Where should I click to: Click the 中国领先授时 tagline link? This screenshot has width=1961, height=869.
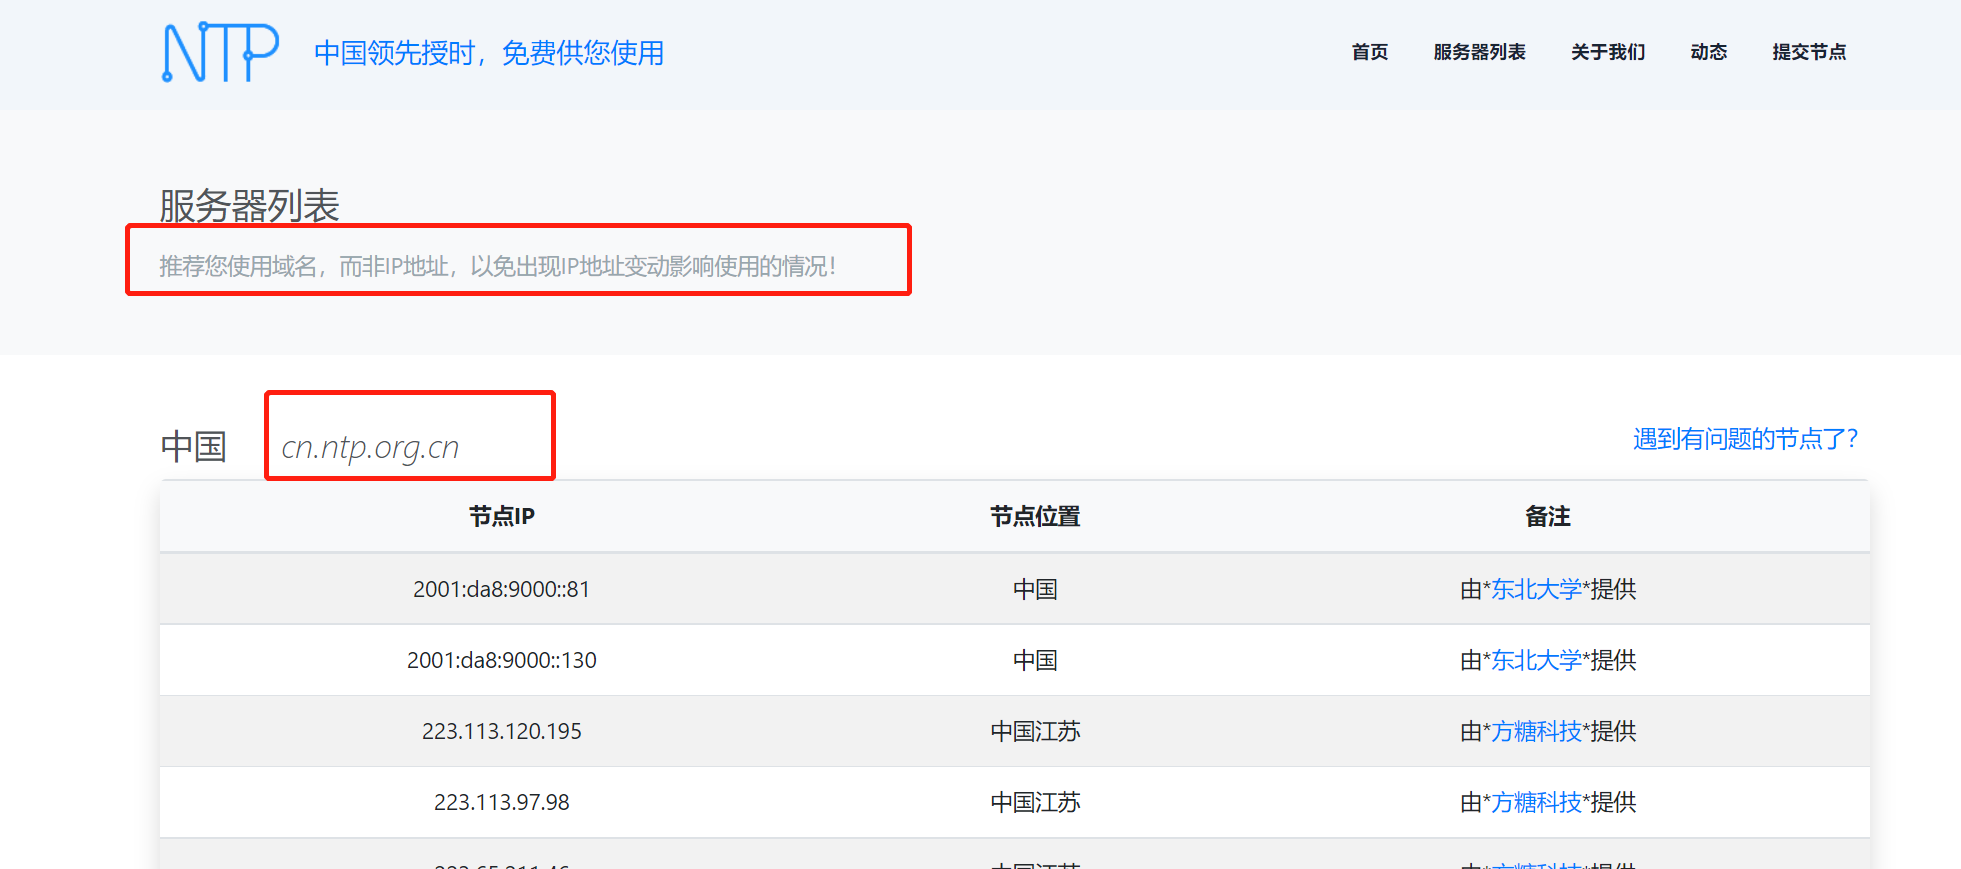pos(489,53)
